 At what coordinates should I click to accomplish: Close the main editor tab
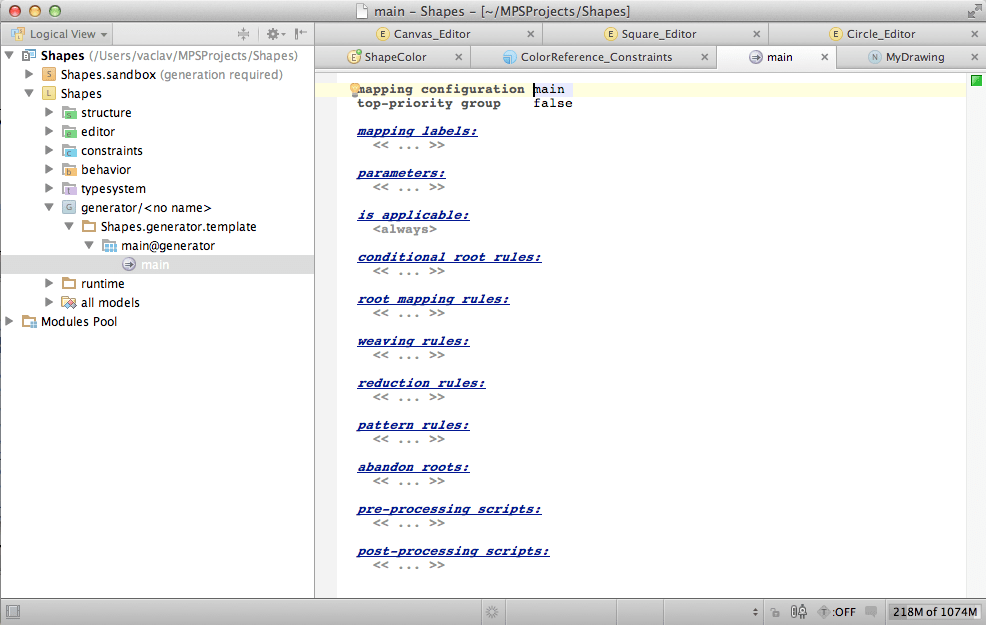coord(824,57)
